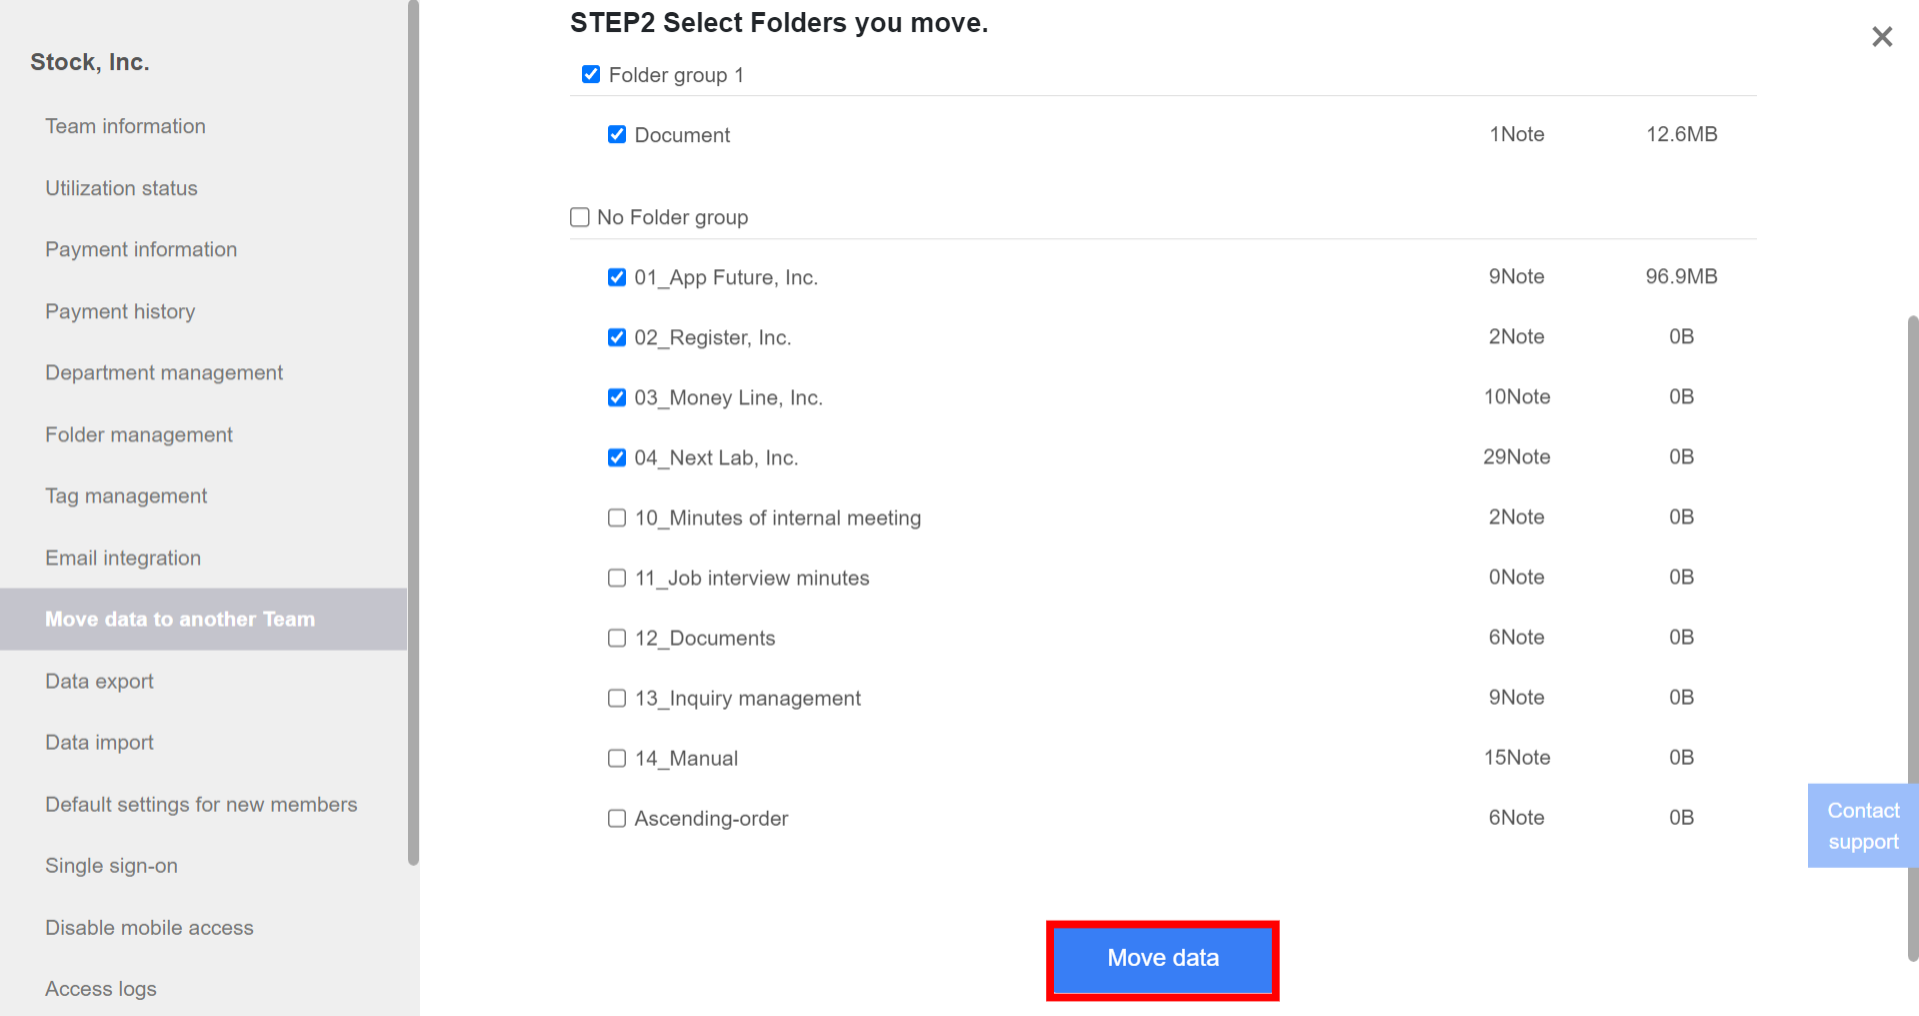
Task: Enable the Ascending-order folder checkbox
Action: pyautogui.click(x=616, y=817)
